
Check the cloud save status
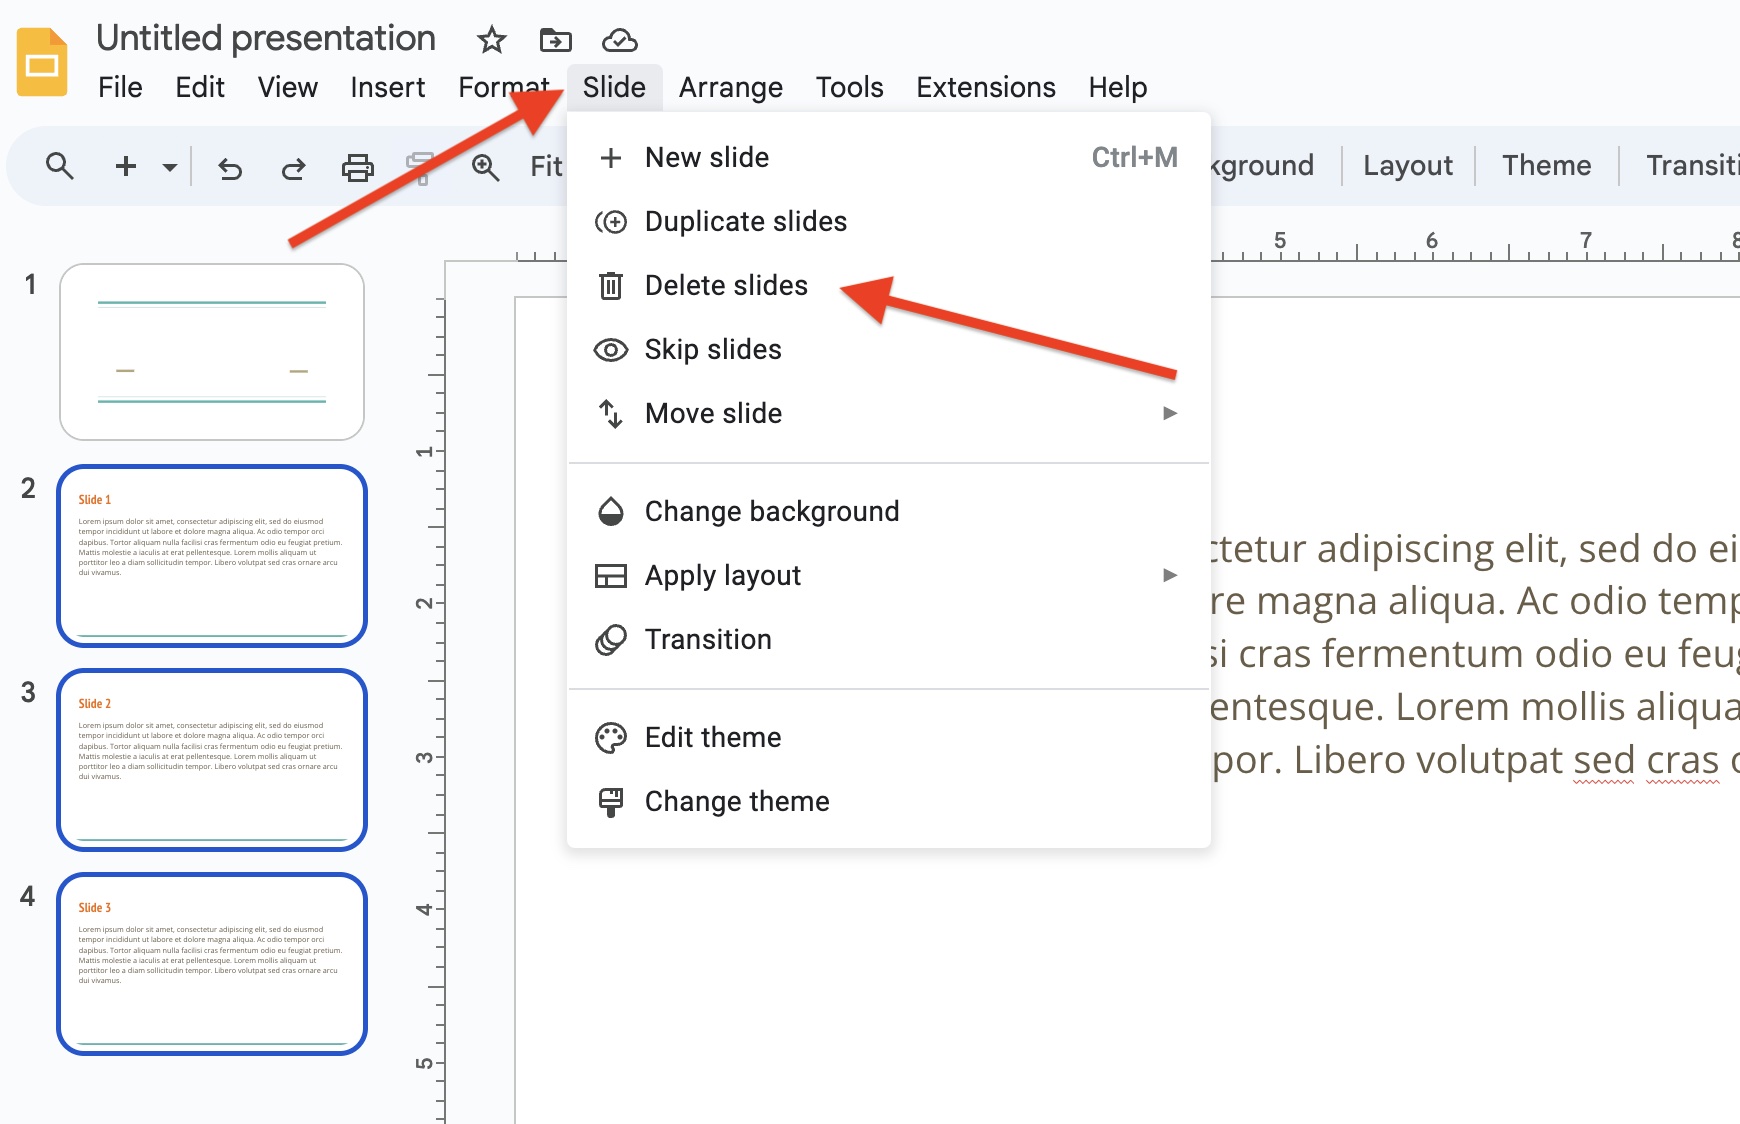click(x=620, y=41)
